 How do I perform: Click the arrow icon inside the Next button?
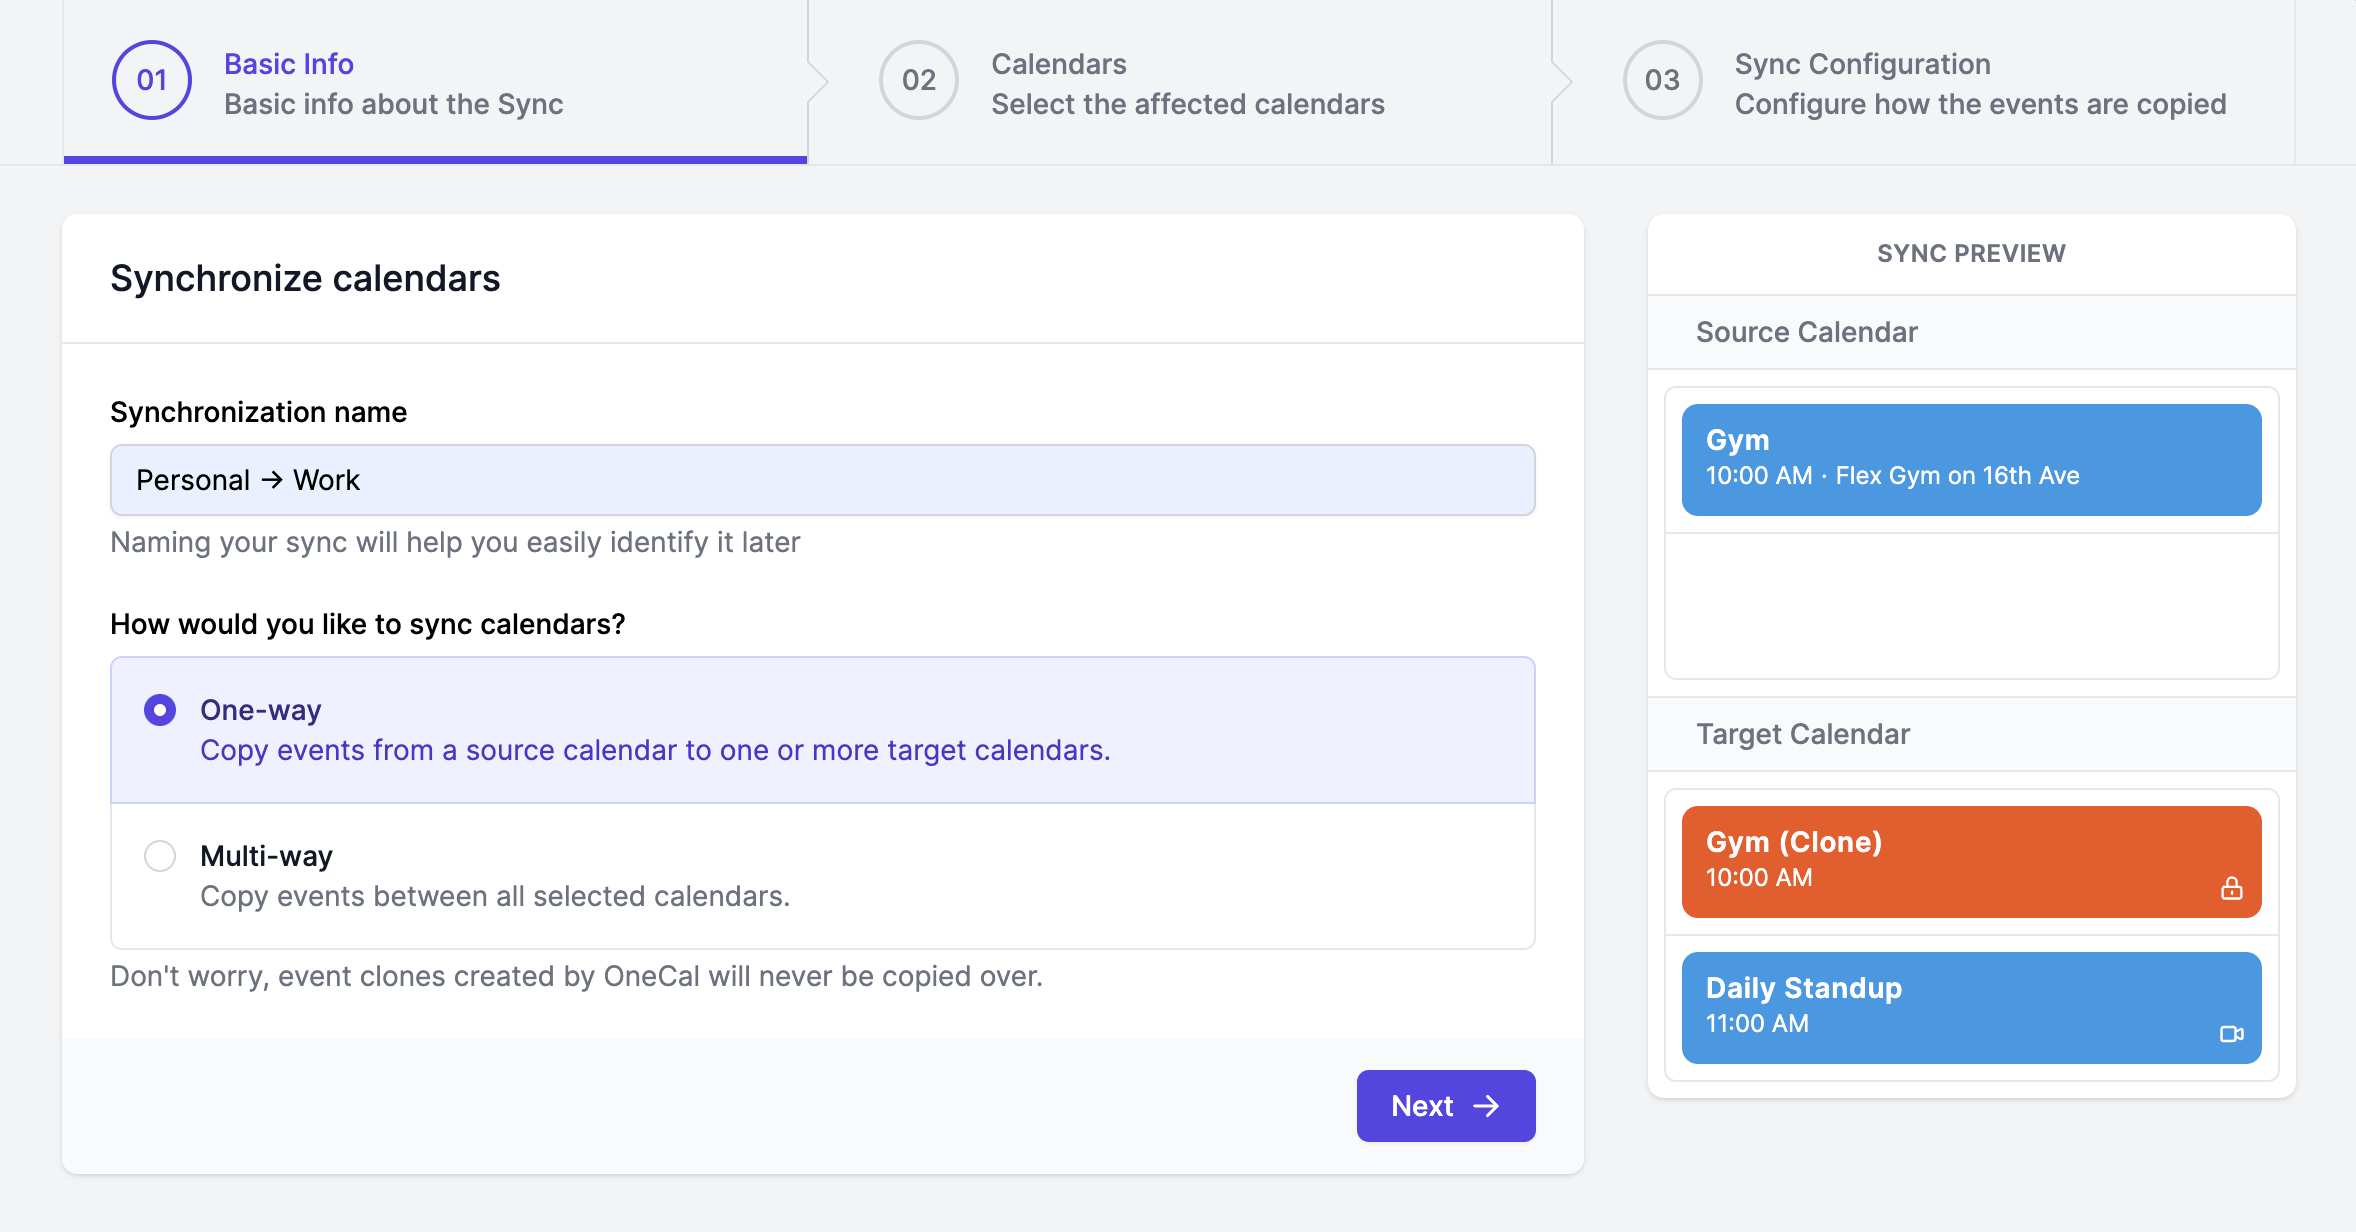pos(1487,1105)
